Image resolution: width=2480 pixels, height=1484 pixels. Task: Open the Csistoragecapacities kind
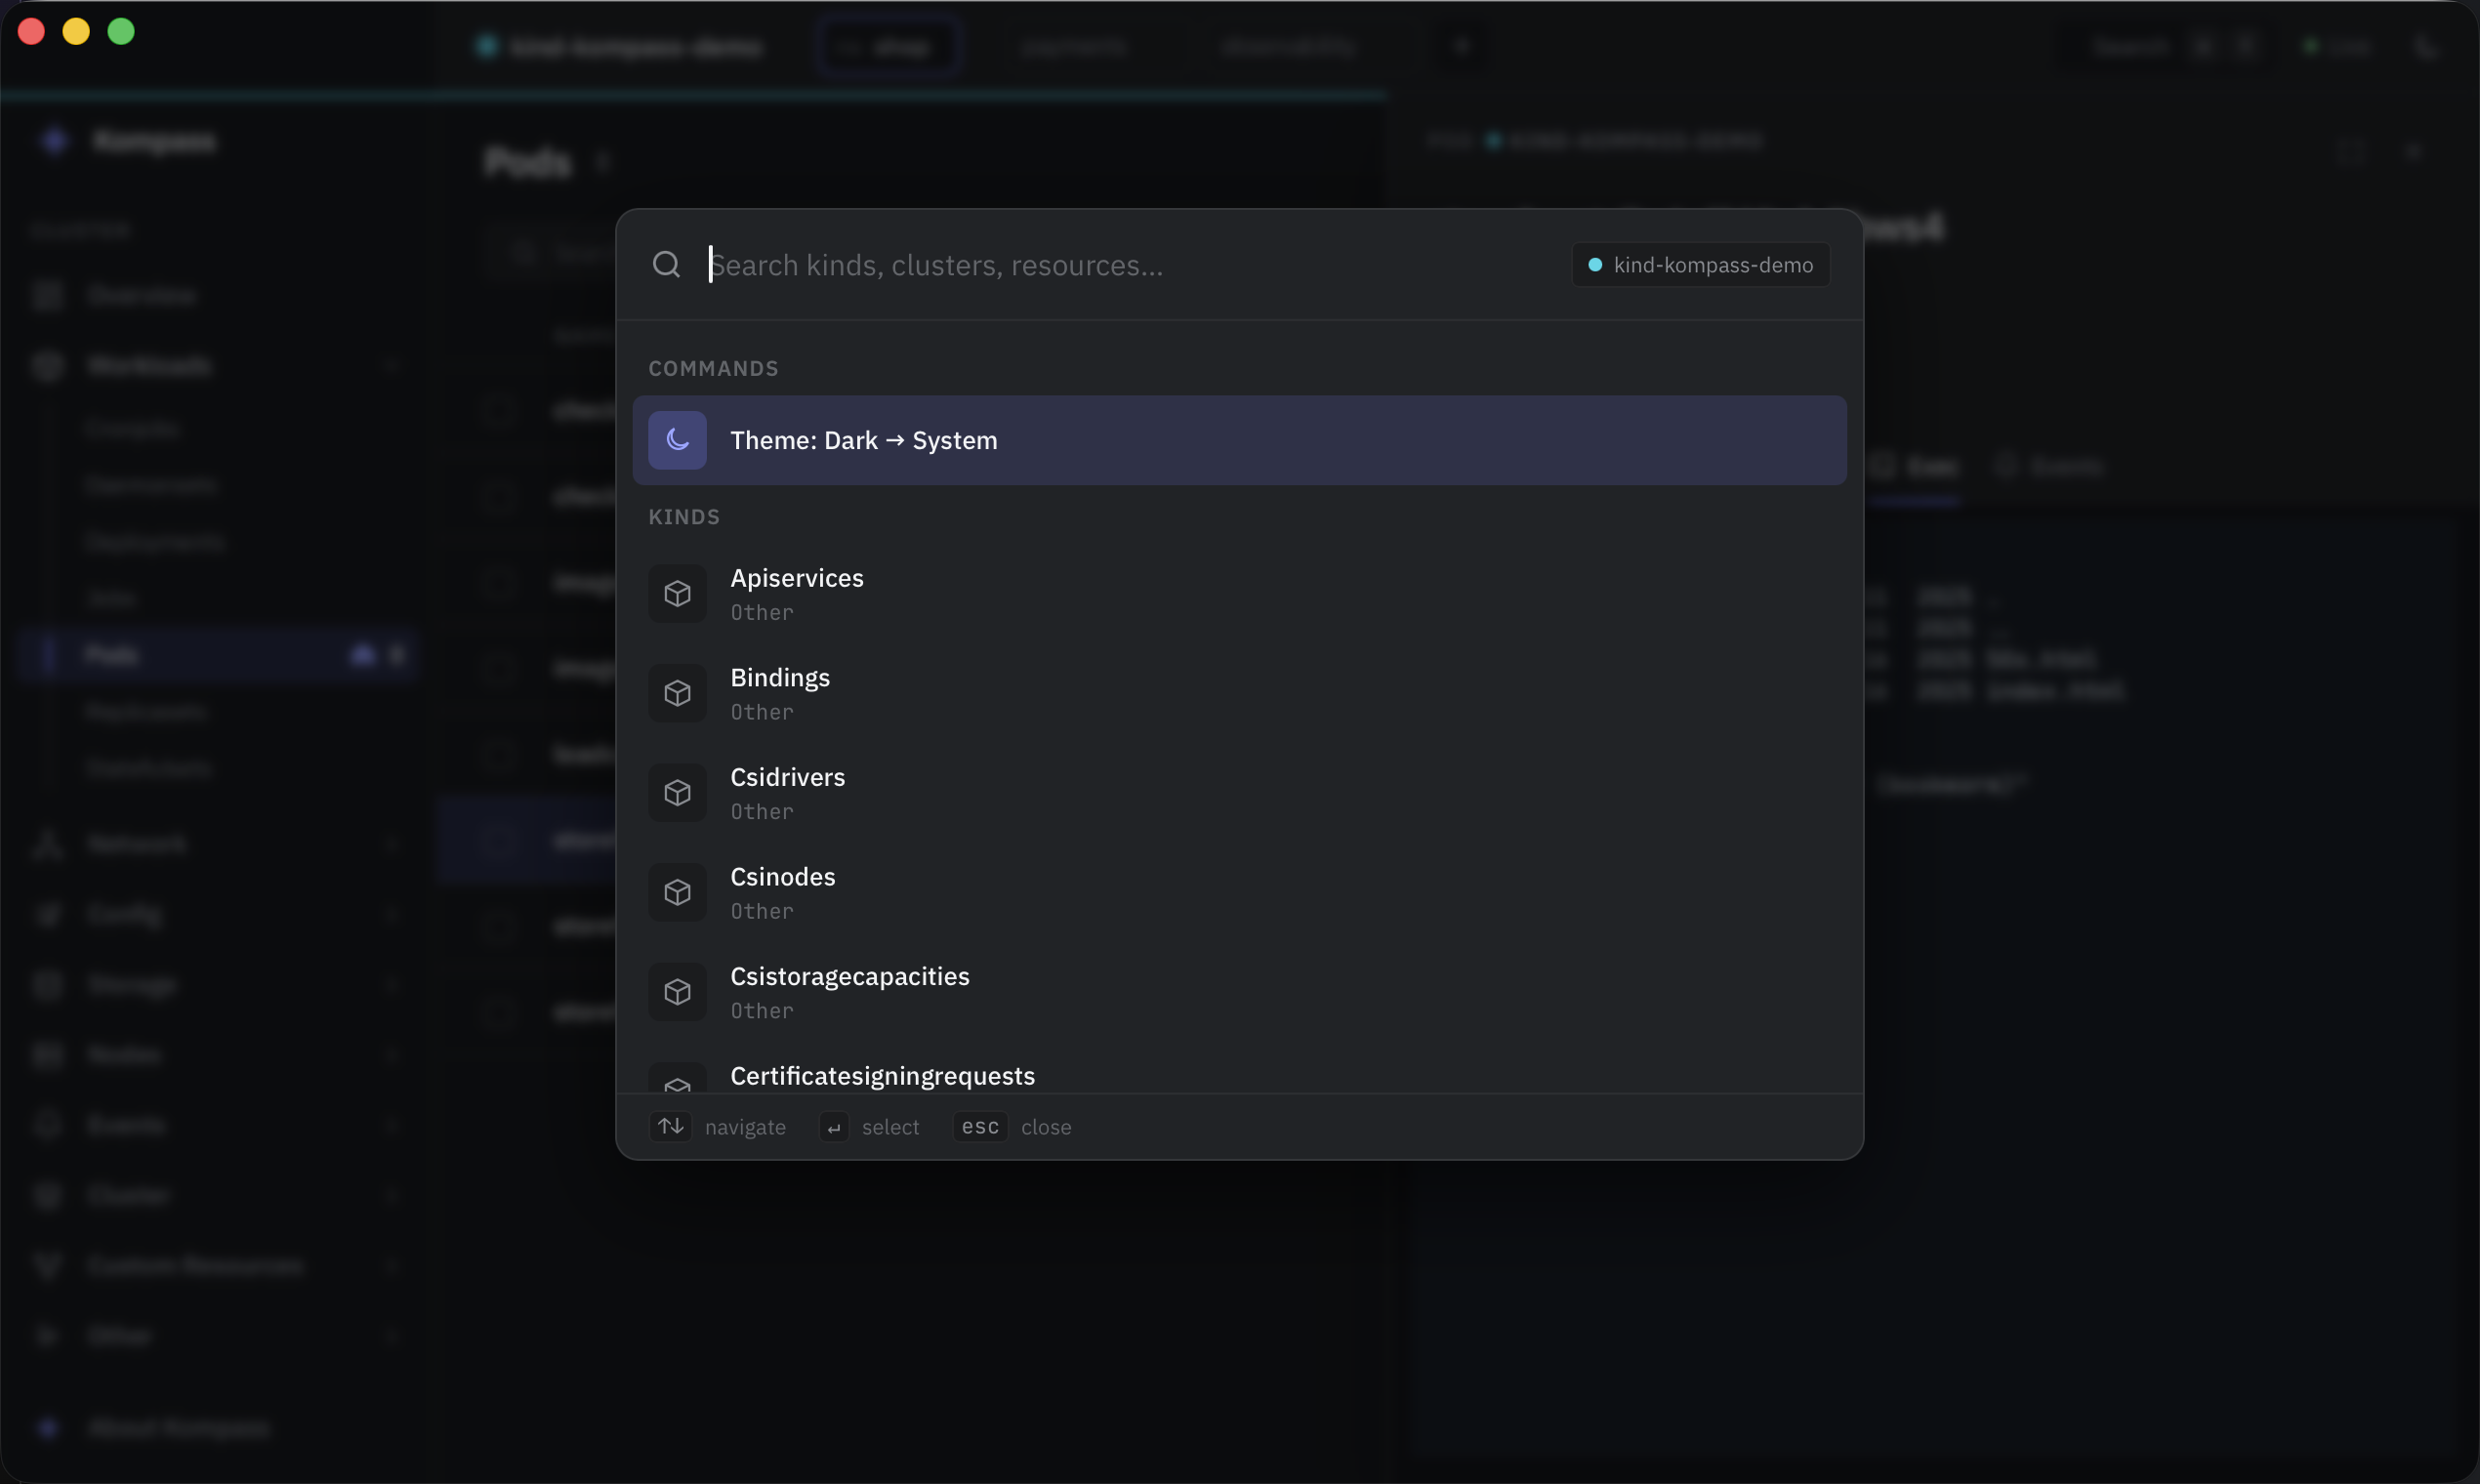click(x=1239, y=992)
